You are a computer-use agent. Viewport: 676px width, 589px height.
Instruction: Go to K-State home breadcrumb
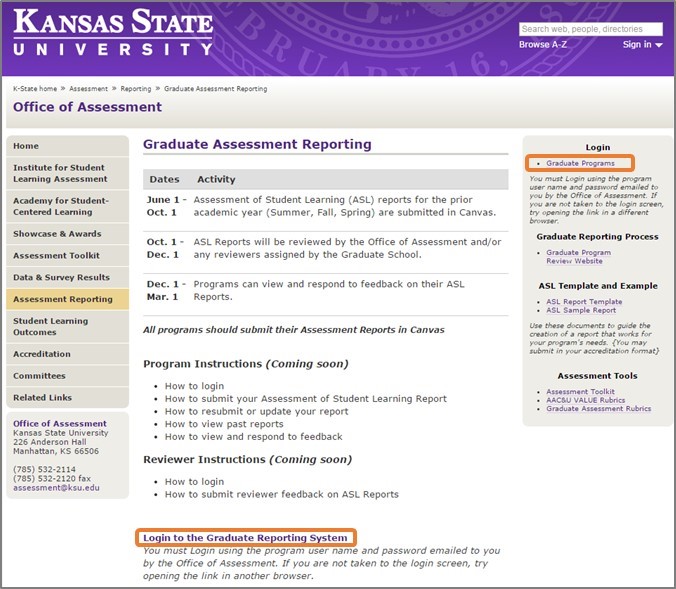point(35,89)
